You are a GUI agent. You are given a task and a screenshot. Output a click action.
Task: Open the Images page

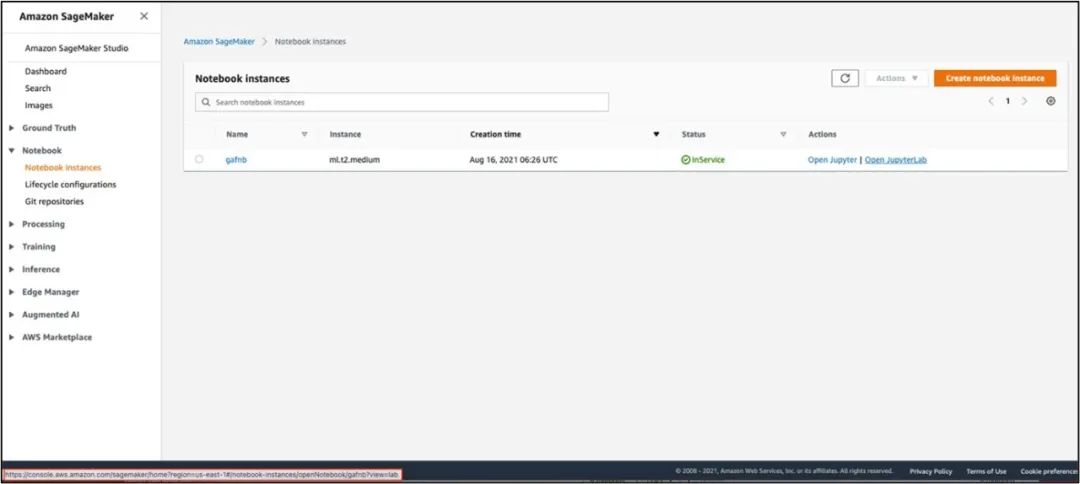coord(39,105)
